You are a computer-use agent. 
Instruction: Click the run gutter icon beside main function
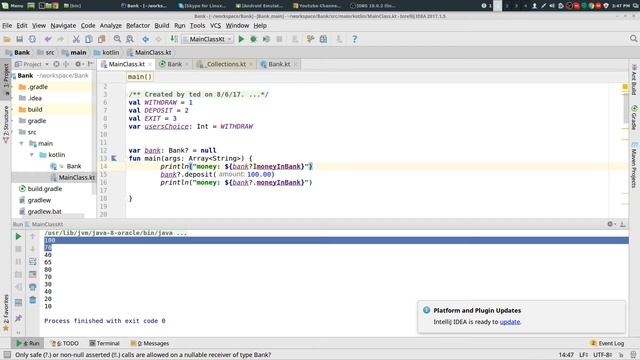click(x=114, y=158)
